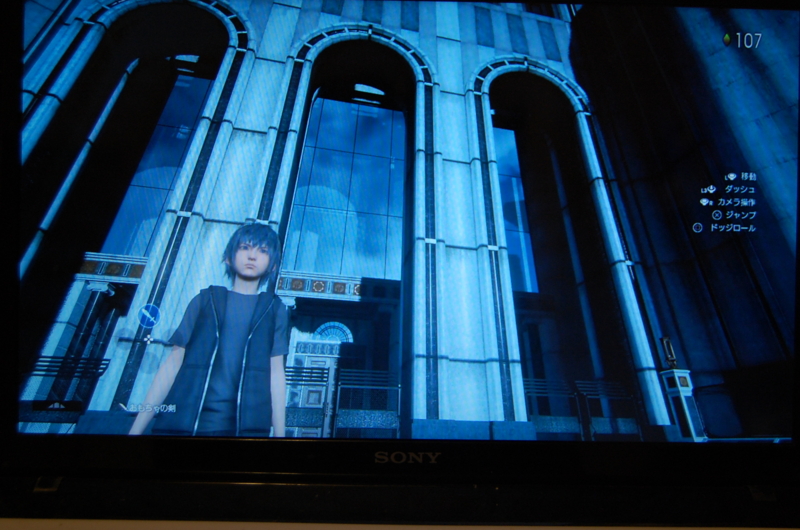This screenshot has height=530, width=800.
Task: Click the circle-shaped button icon beside ドッジロール
Action: (x=697, y=228)
